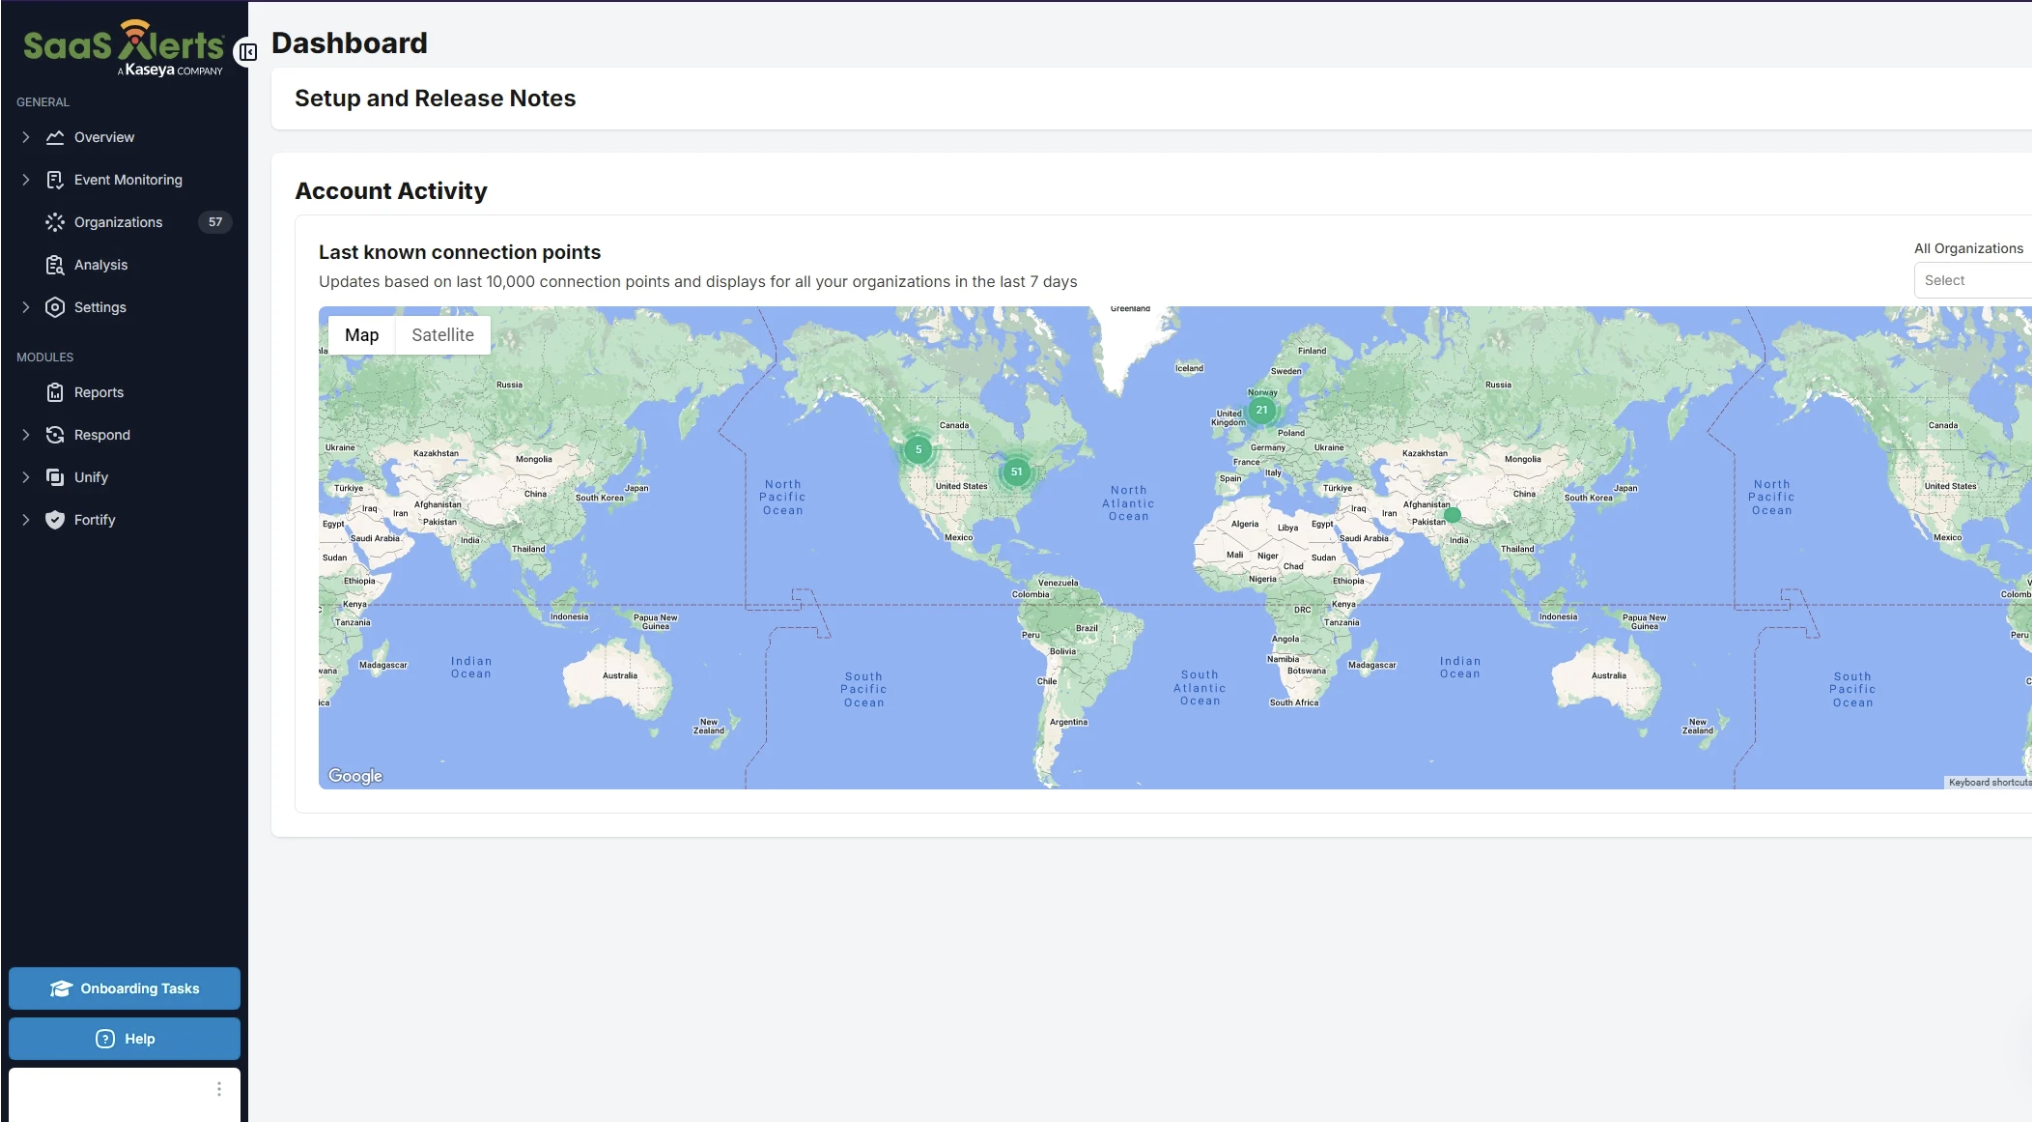Click the 'All Organizations' label
Image resolution: width=2032 pixels, height=1122 pixels.
pyautogui.click(x=1968, y=248)
